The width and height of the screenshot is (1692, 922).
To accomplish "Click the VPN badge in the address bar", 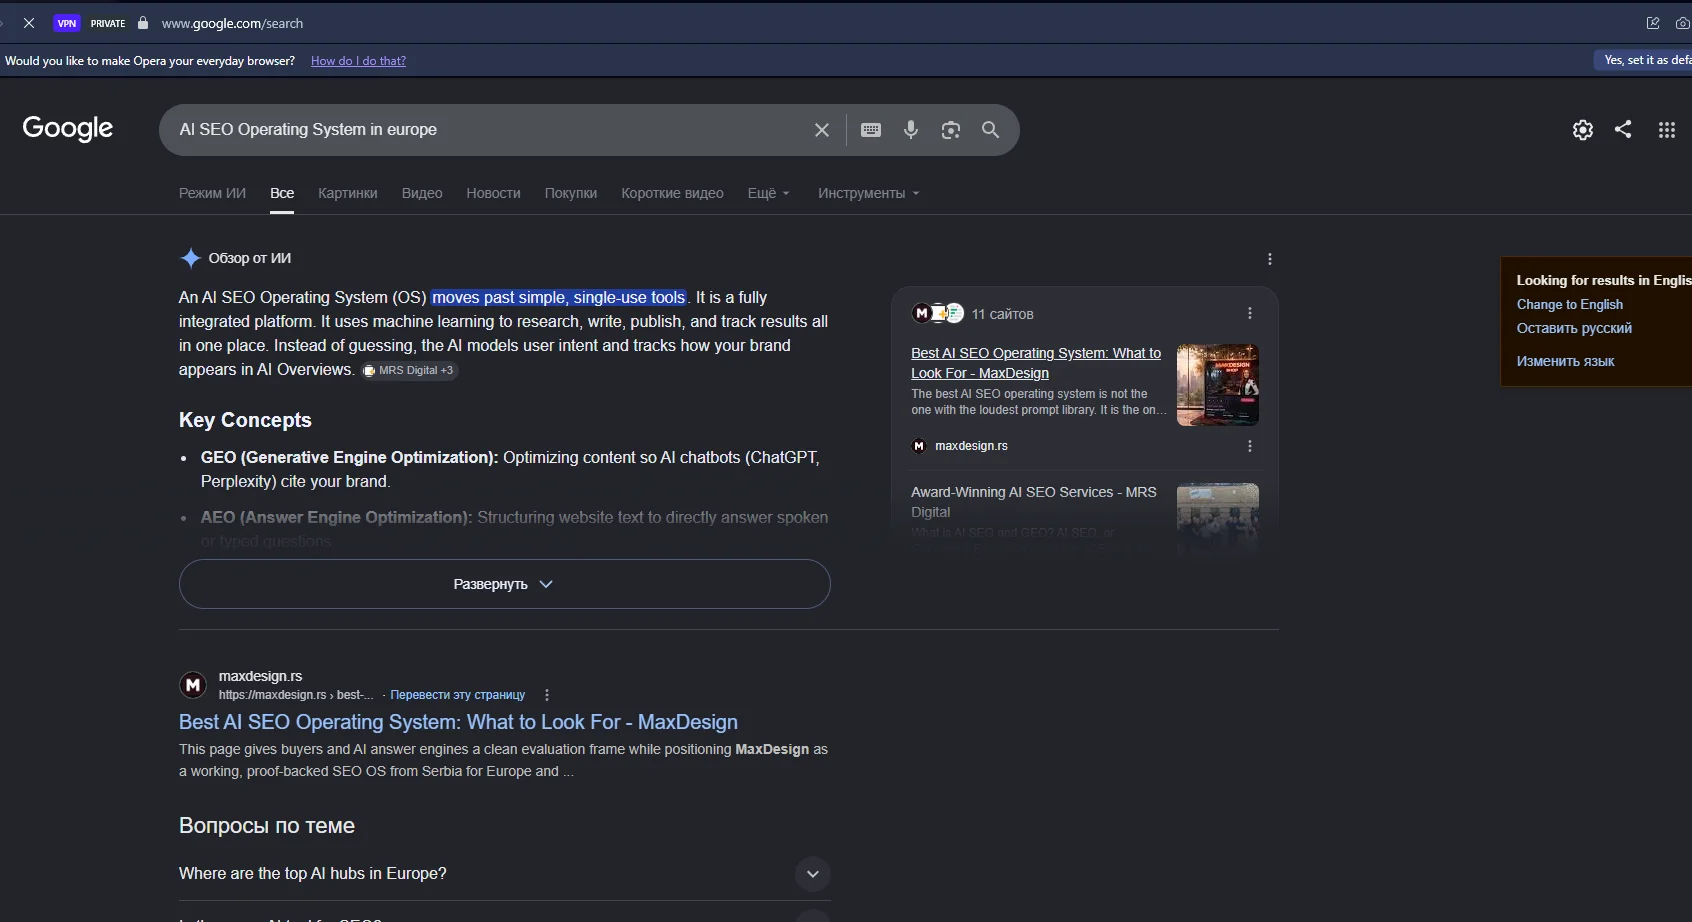I will [67, 23].
